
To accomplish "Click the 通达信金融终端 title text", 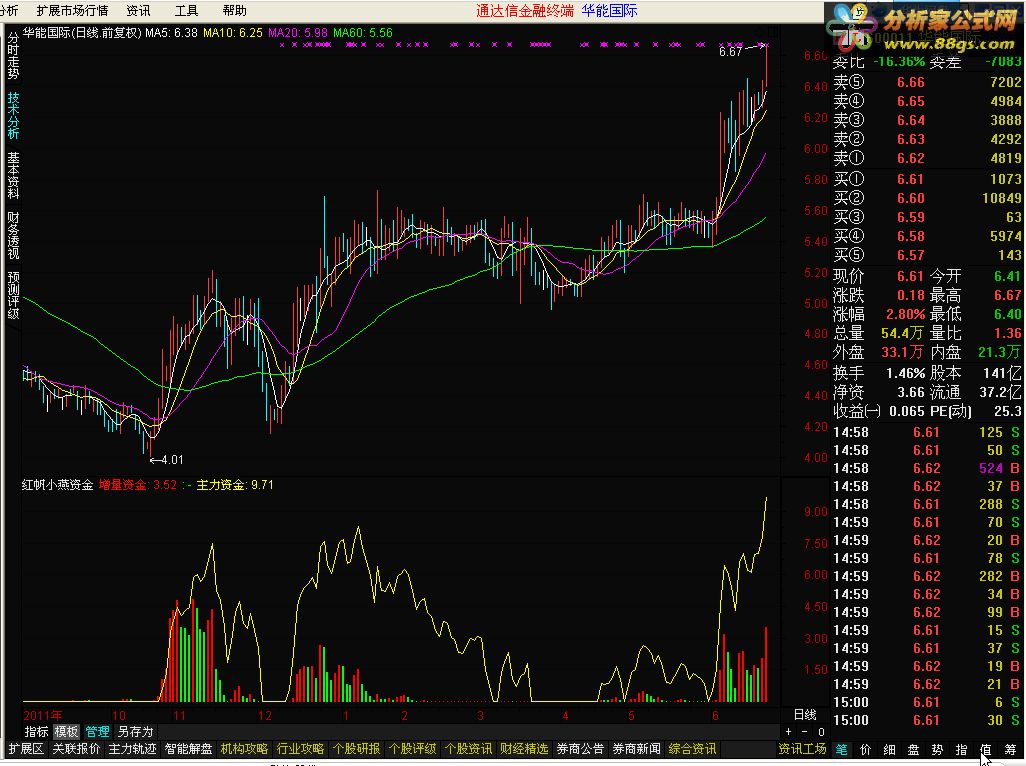I will (525, 10).
